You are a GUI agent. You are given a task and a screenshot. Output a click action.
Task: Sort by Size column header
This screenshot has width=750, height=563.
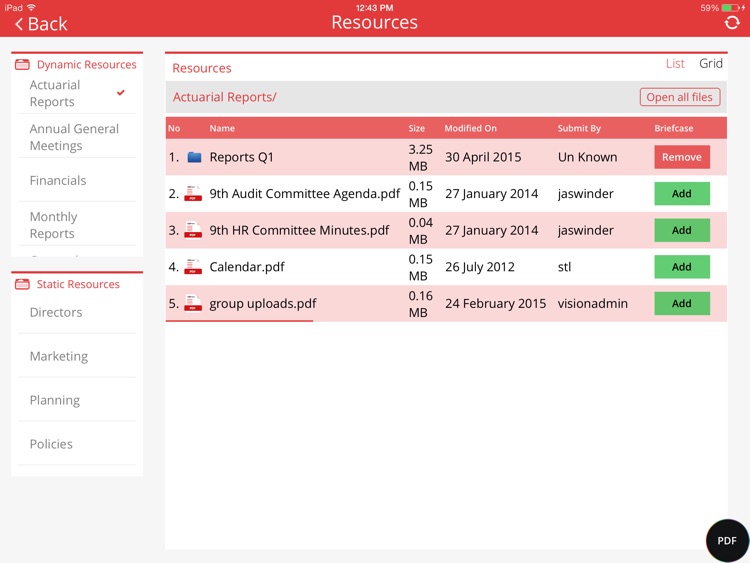[x=417, y=128]
